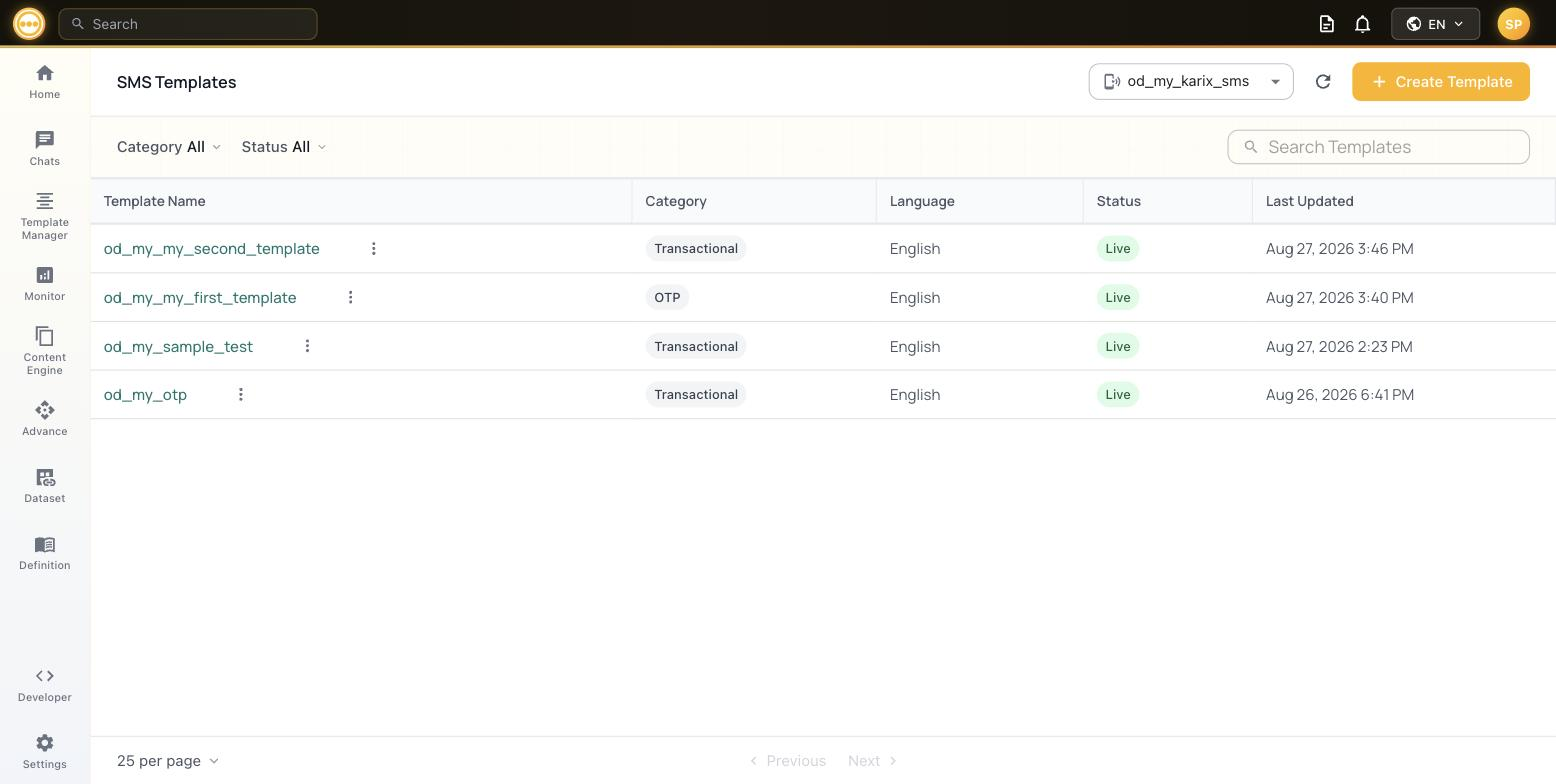
Task: Click Transactional badge for od_my_sample_test
Action: pyautogui.click(x=696, y=346)
